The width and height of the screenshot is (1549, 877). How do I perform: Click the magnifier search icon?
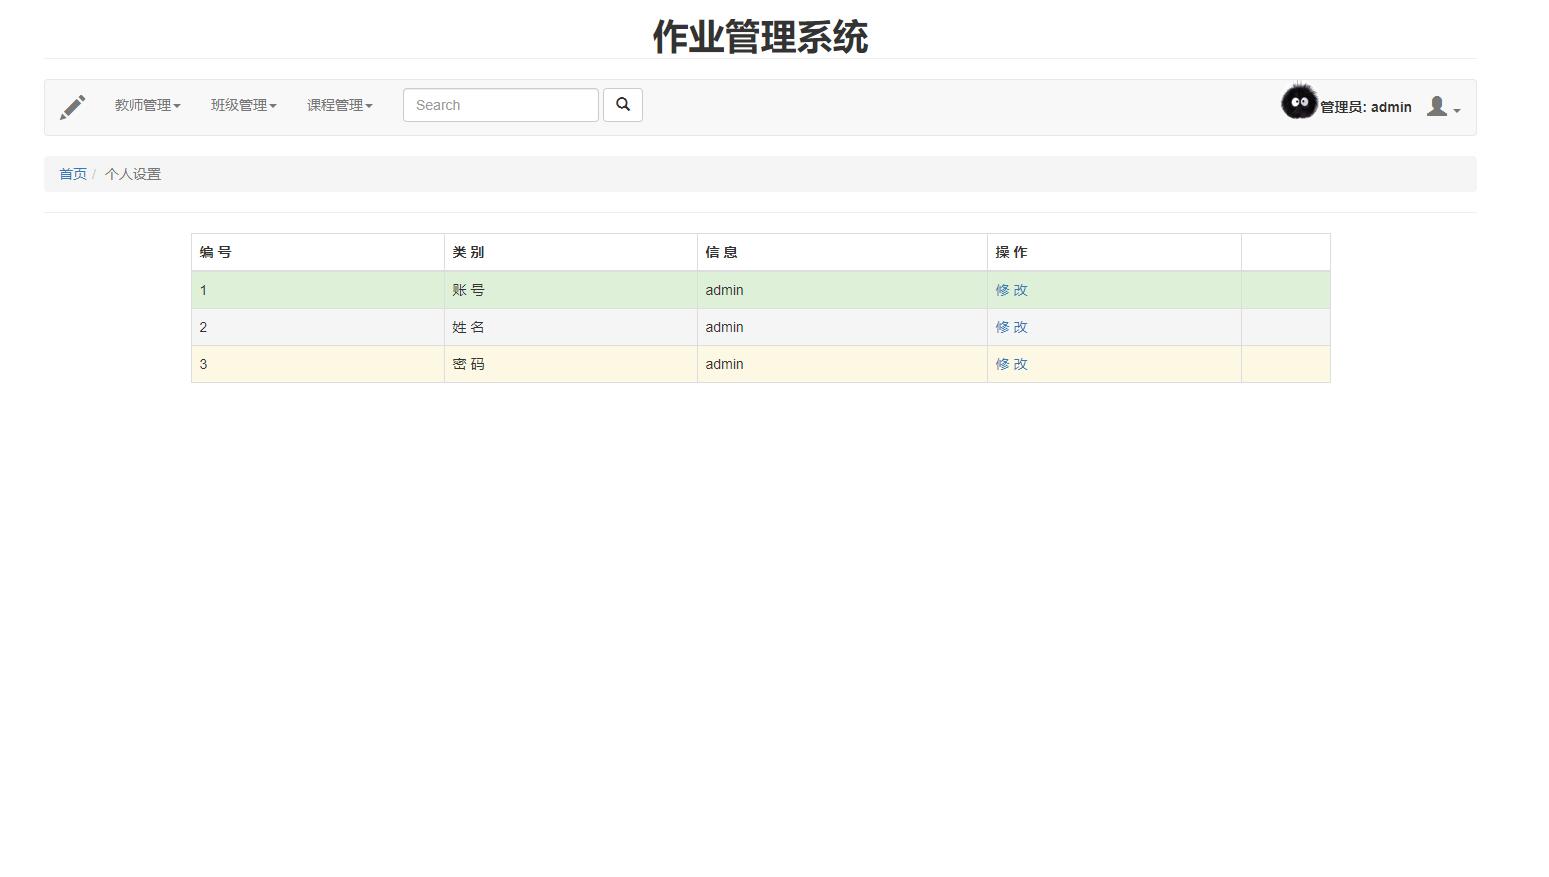(x=623, y=104)
